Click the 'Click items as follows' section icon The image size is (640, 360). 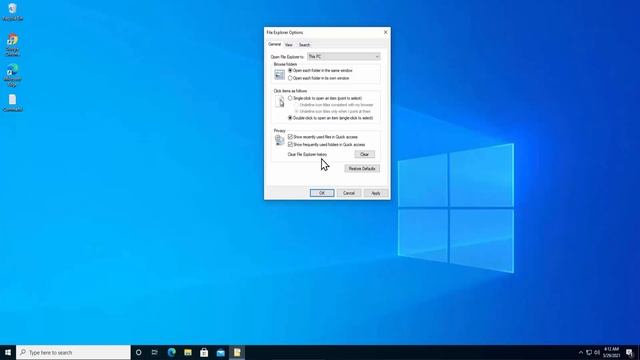click(x=280, y=102)
